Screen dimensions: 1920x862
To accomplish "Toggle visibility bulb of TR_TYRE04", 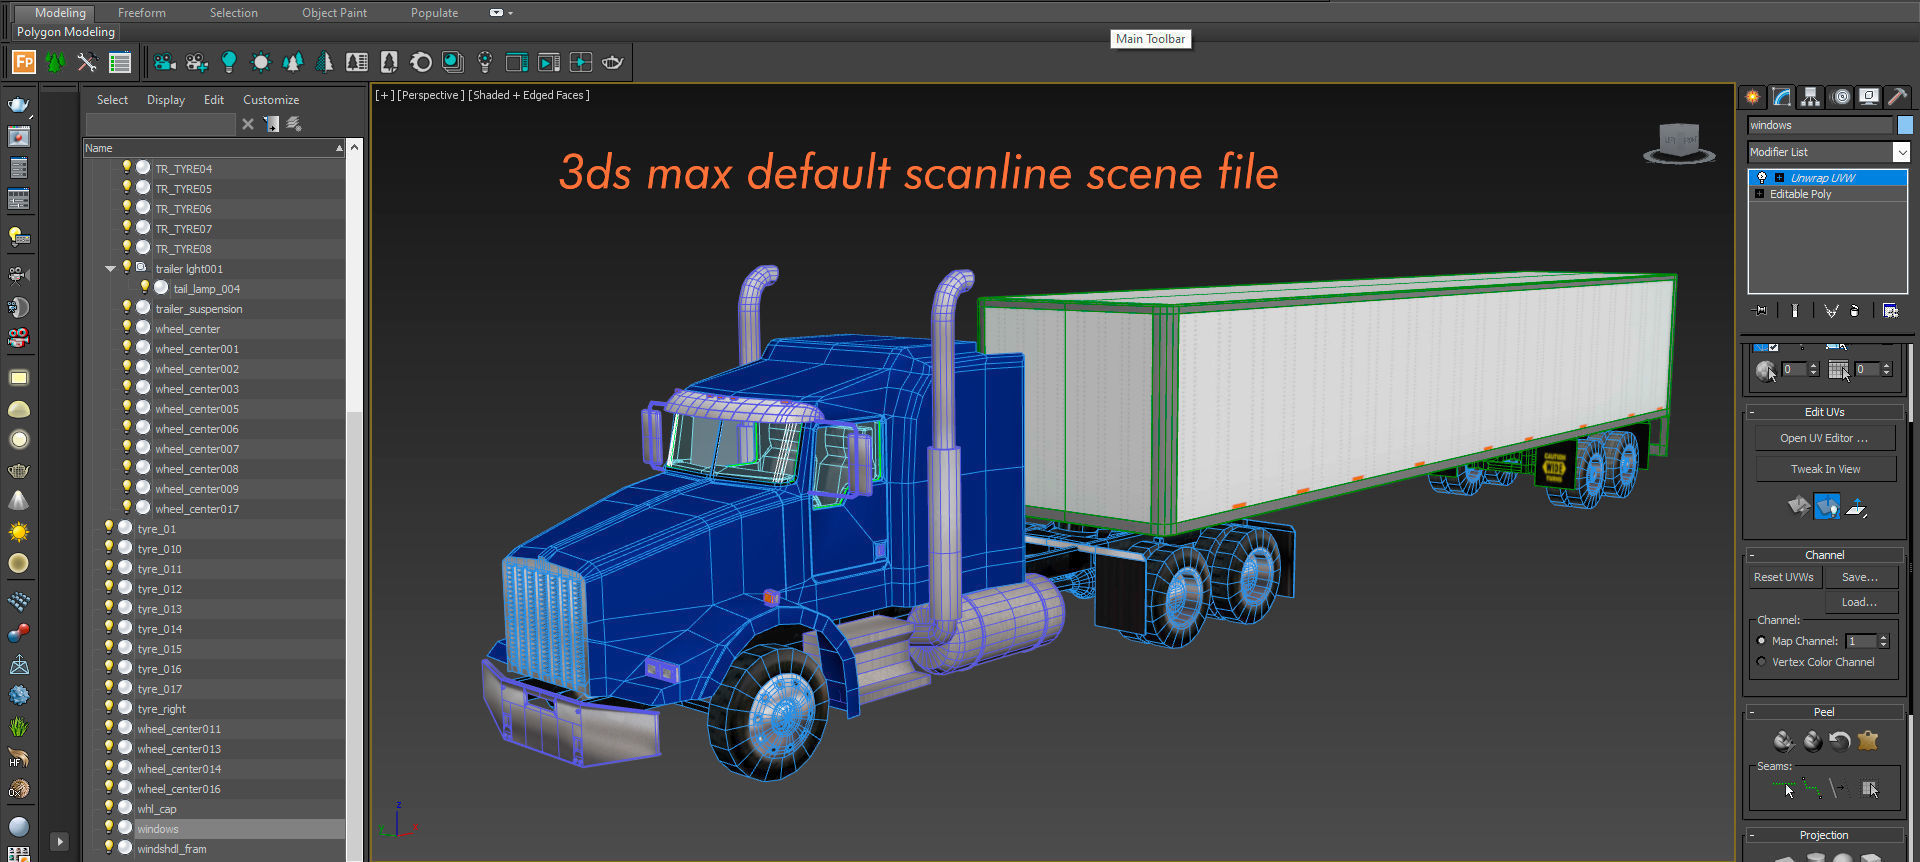I will 127,168.
